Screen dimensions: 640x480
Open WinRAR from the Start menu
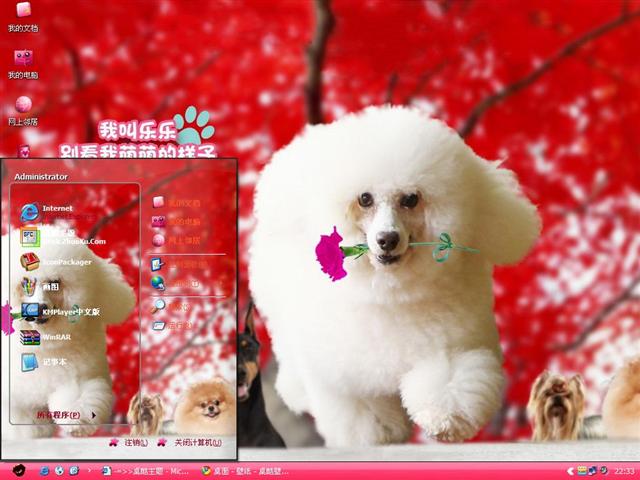(46, 337)
